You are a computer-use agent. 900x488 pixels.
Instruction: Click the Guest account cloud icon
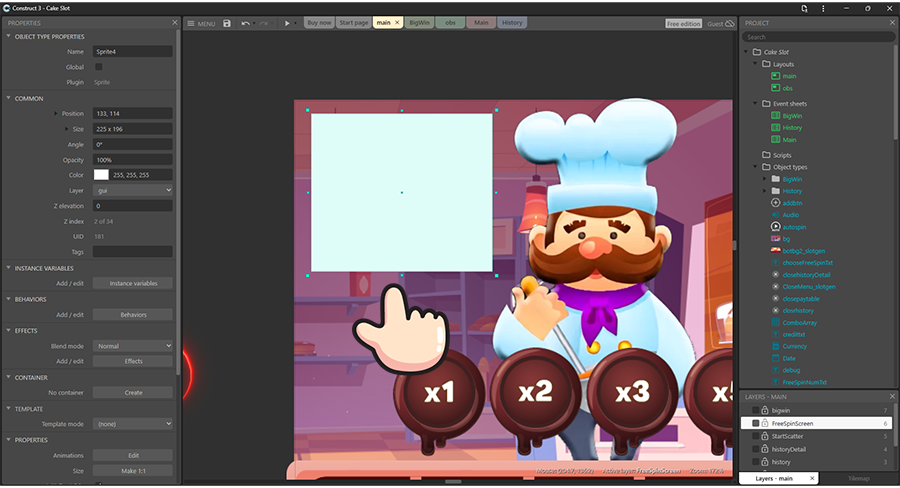730,23
